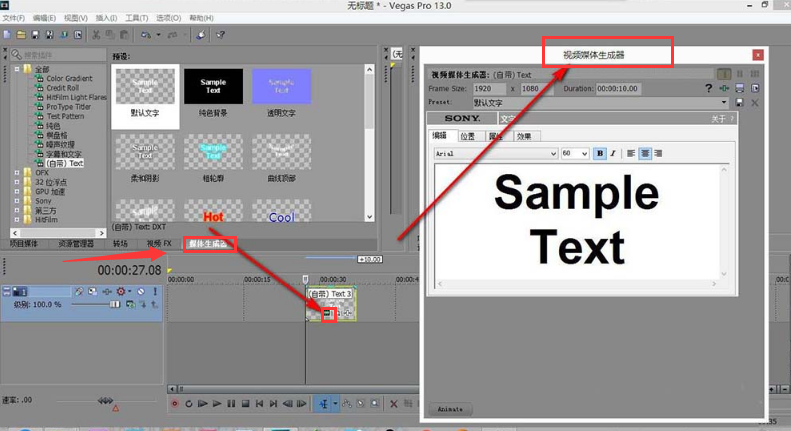Click the Render As toolbar icon
Image resolution: width=791 pixels, height=431 pixels.
64,35
